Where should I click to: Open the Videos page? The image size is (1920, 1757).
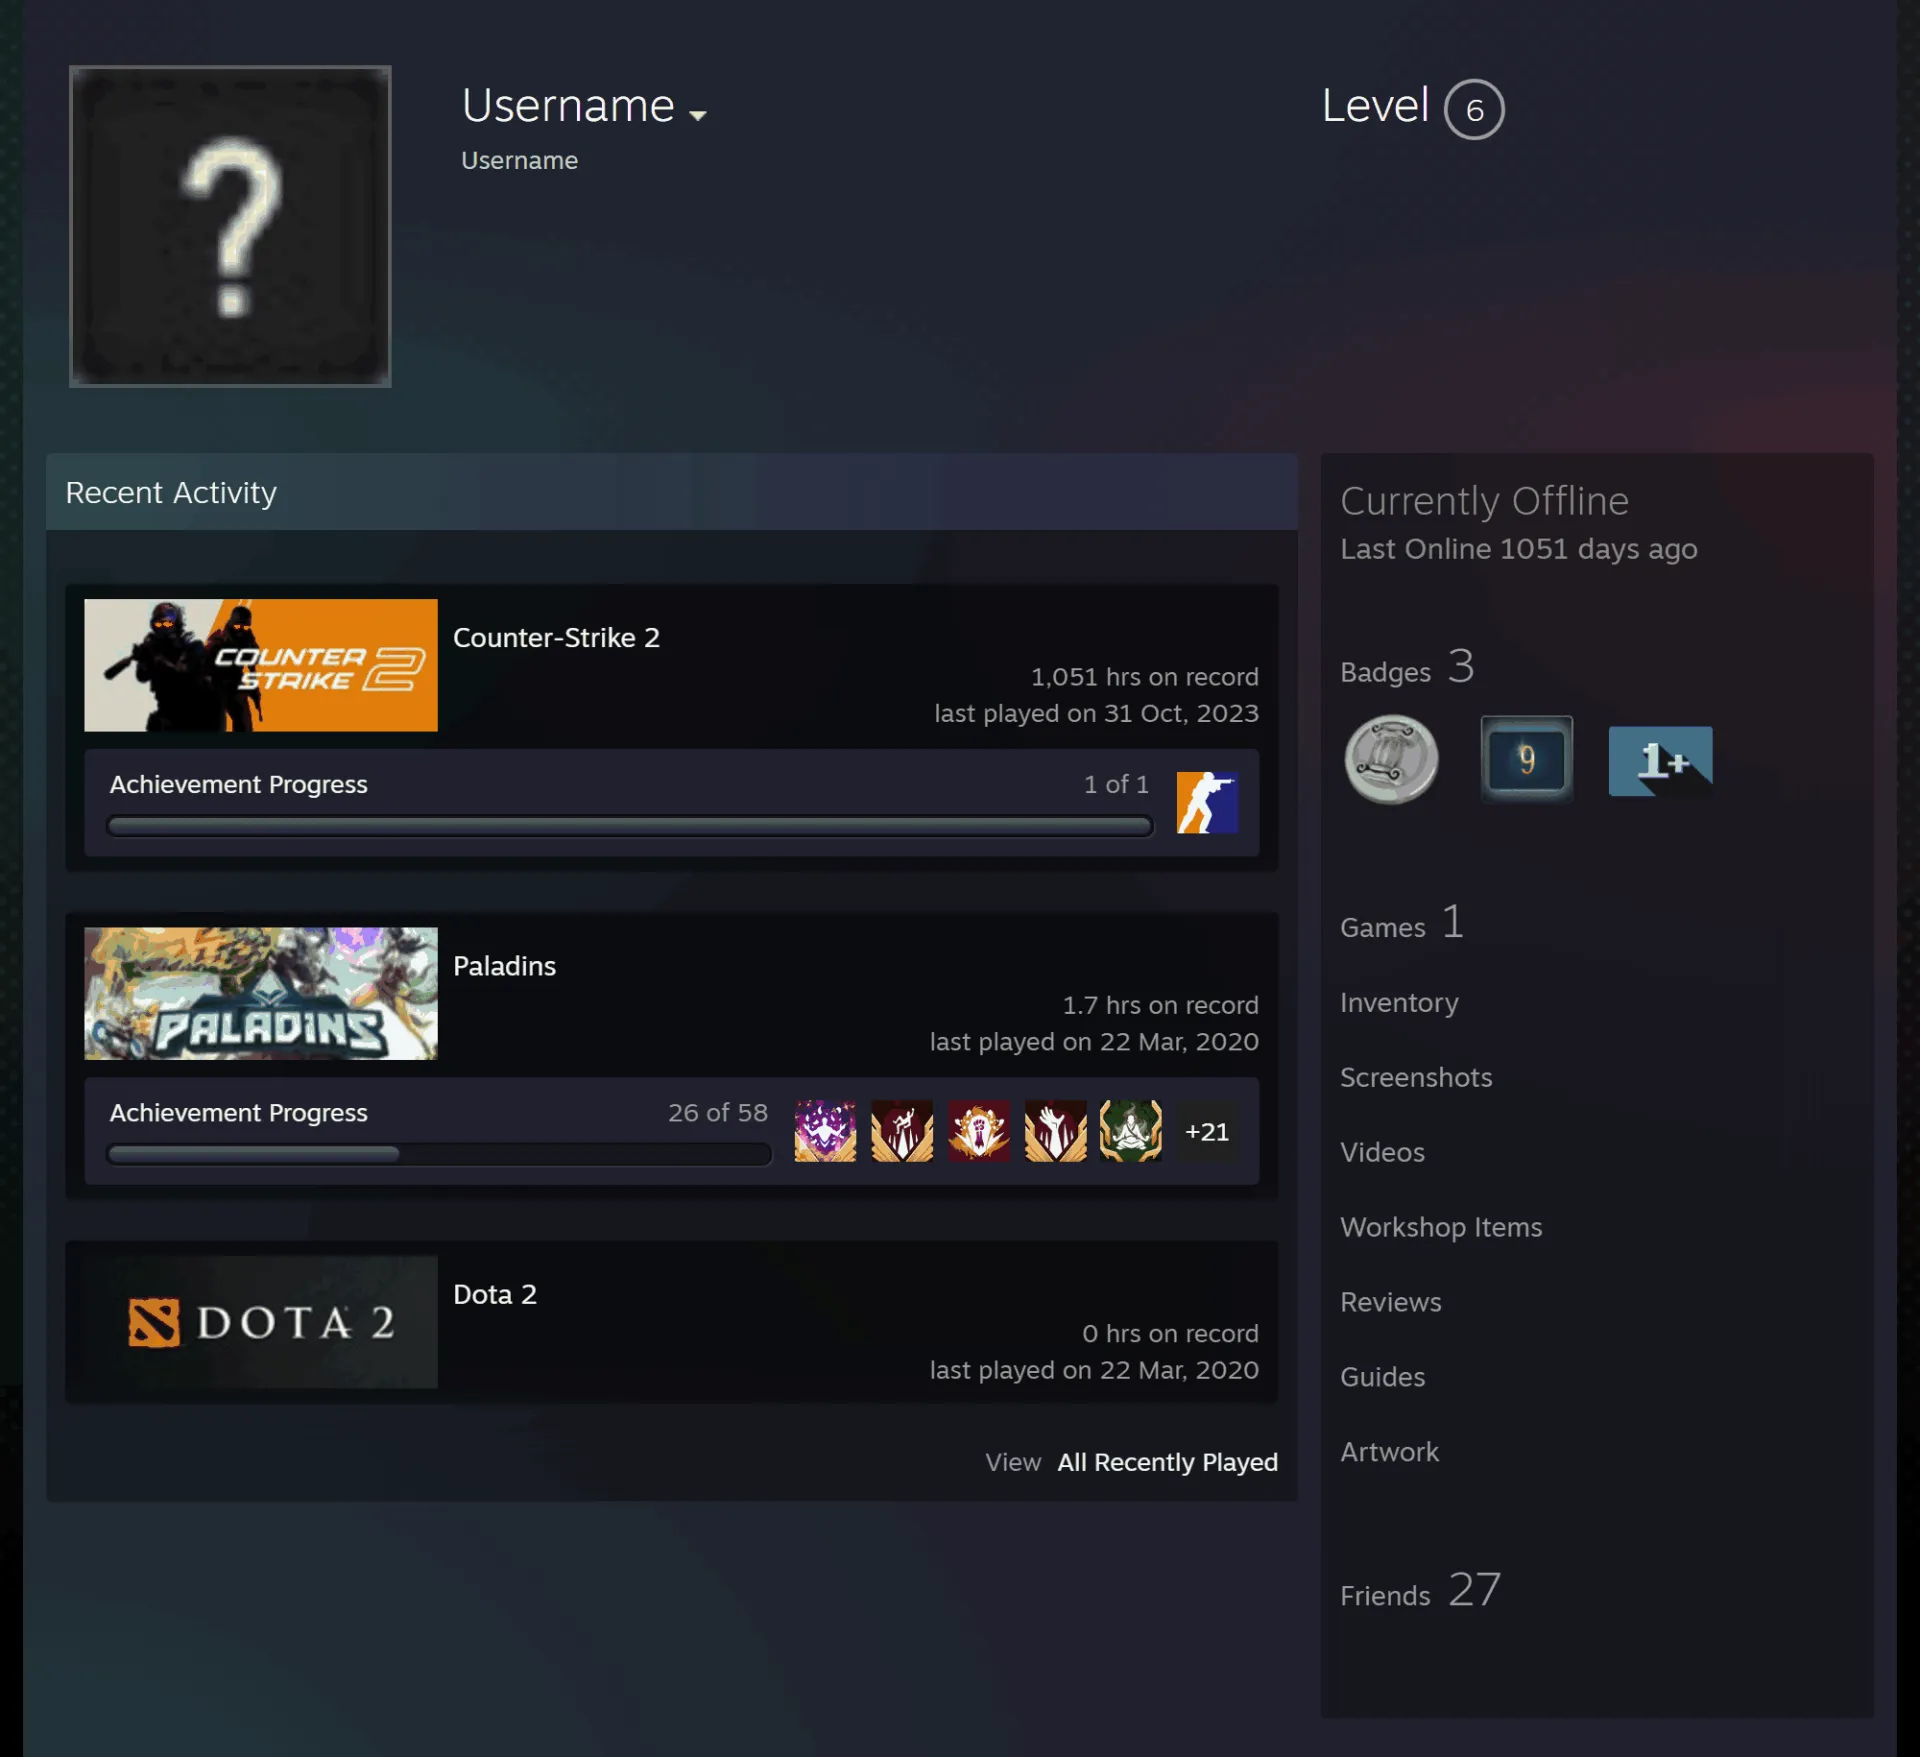tap(1382, 1152)
